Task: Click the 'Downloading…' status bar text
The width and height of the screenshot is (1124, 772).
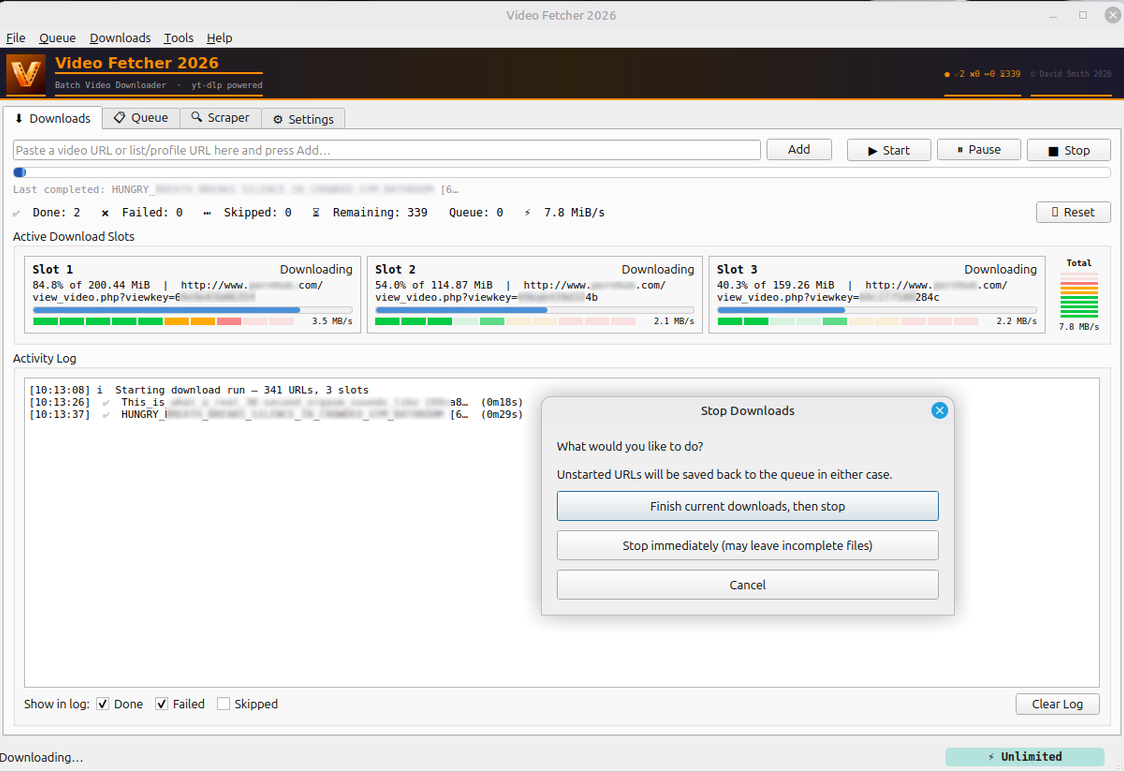Action: (42, 758)
